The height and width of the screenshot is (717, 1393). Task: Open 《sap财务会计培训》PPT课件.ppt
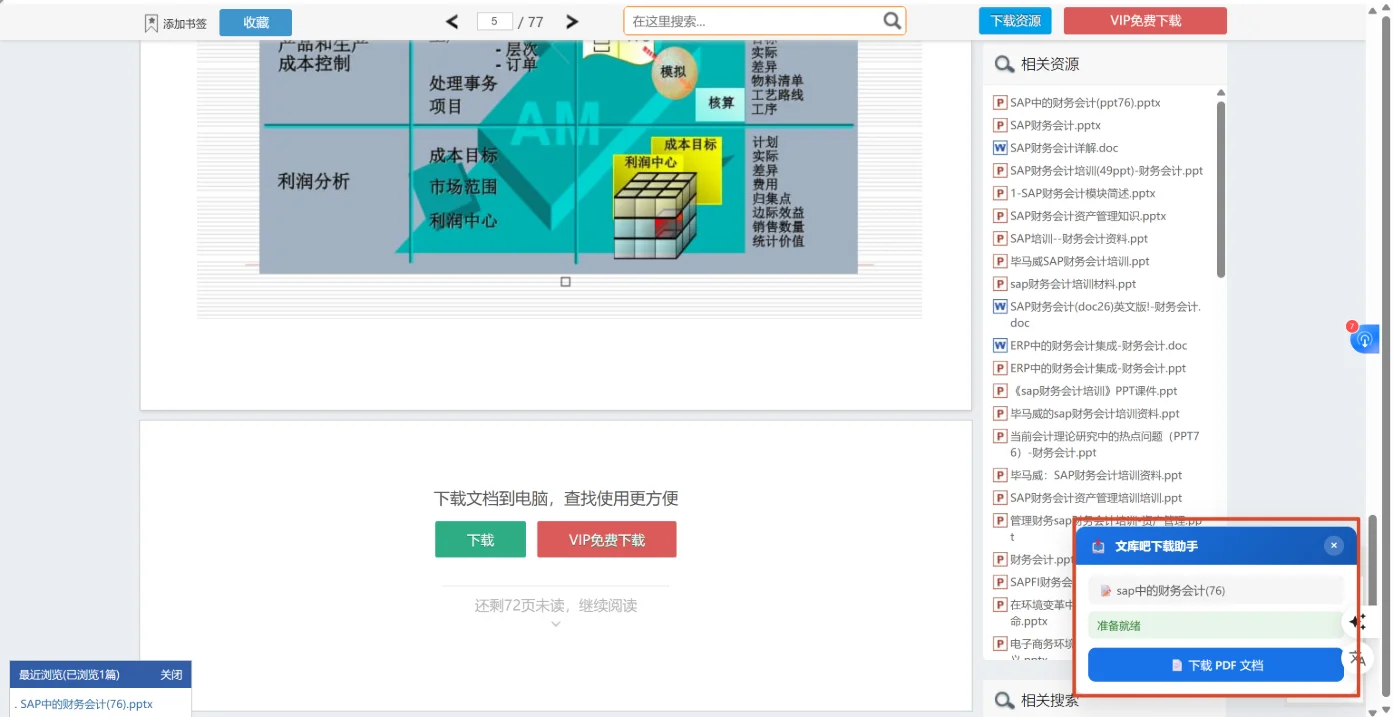pos(1094,391)
